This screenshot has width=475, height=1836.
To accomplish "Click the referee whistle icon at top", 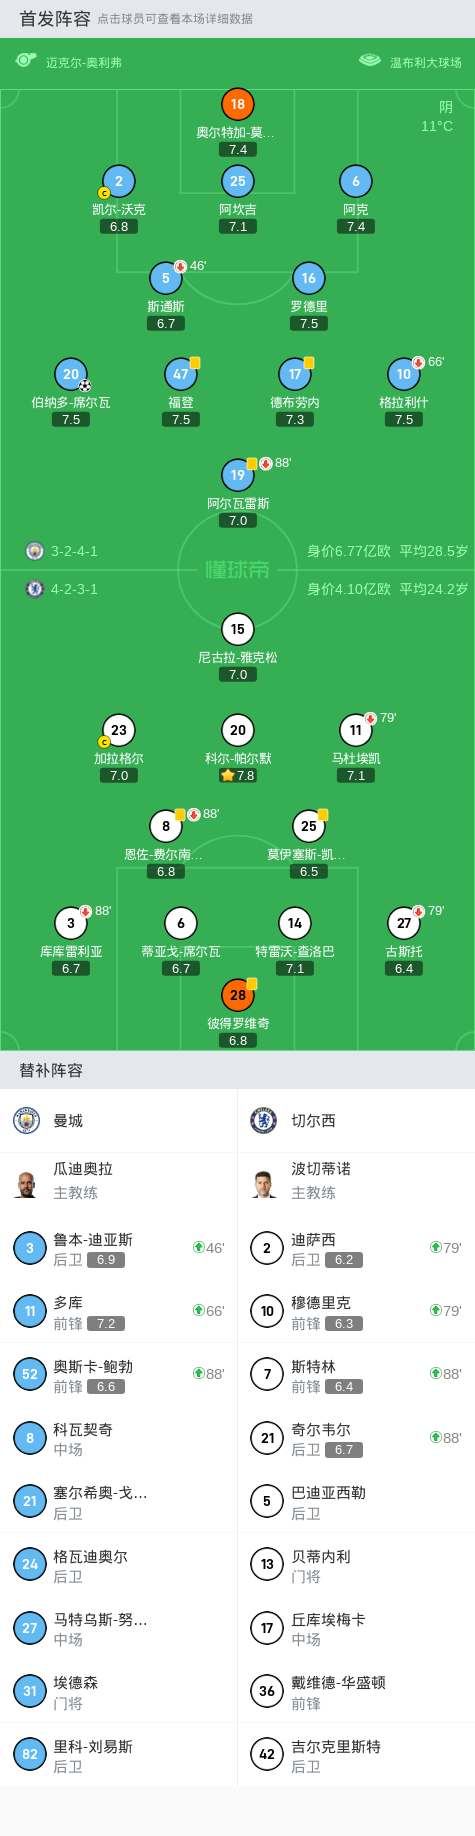I will (26, 61).
